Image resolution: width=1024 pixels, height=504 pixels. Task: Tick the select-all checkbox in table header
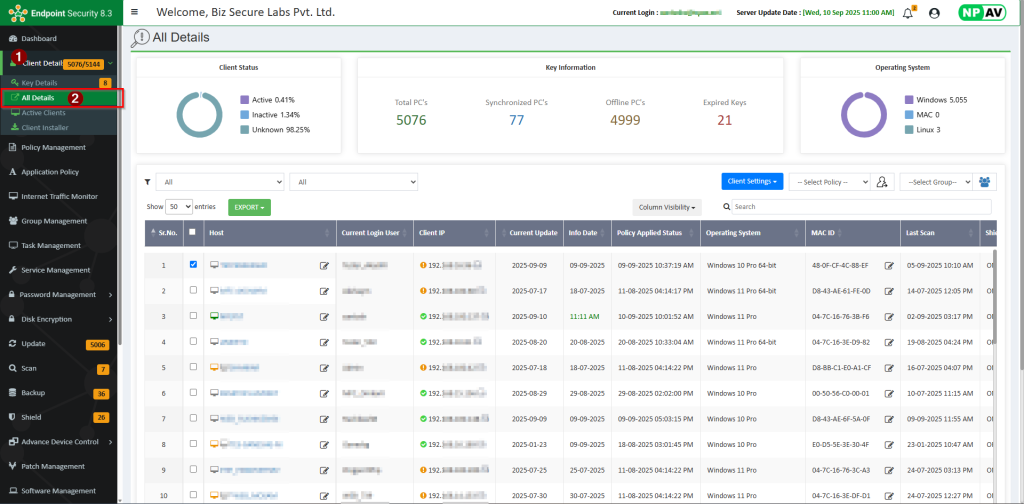pyautogui.click(x=193, y=232)
